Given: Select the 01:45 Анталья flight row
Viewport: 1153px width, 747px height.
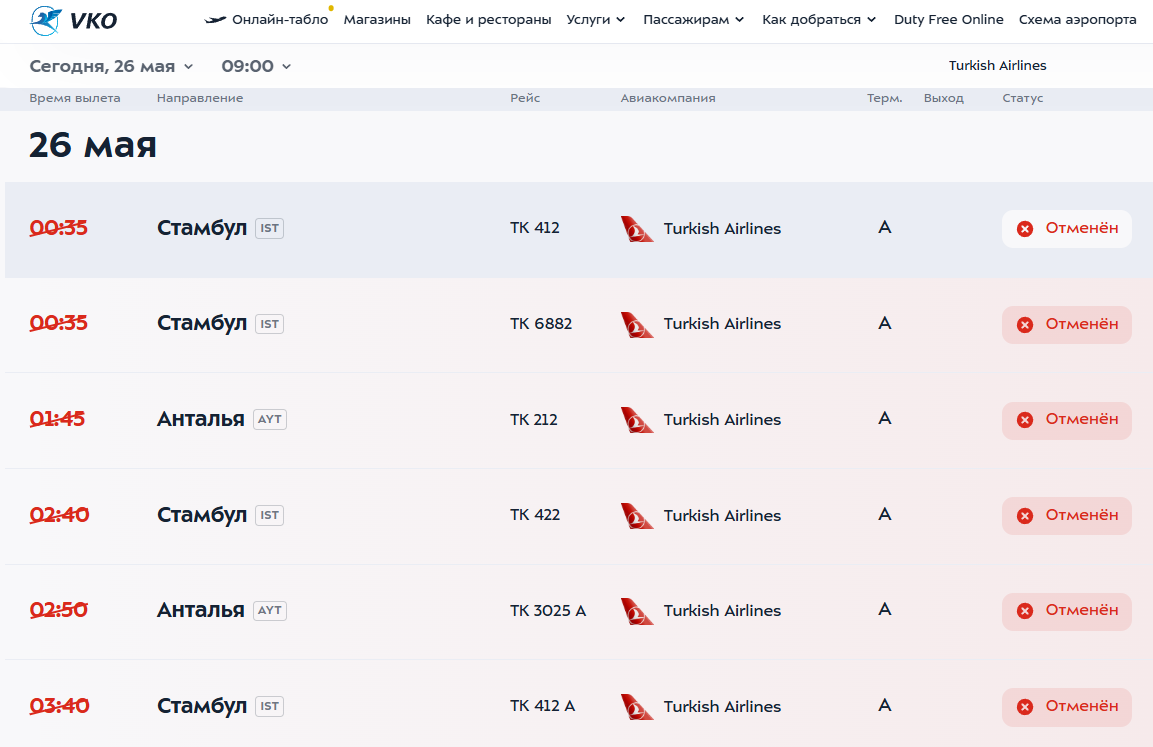Looking at the screenshot, I should coord(400,420).
